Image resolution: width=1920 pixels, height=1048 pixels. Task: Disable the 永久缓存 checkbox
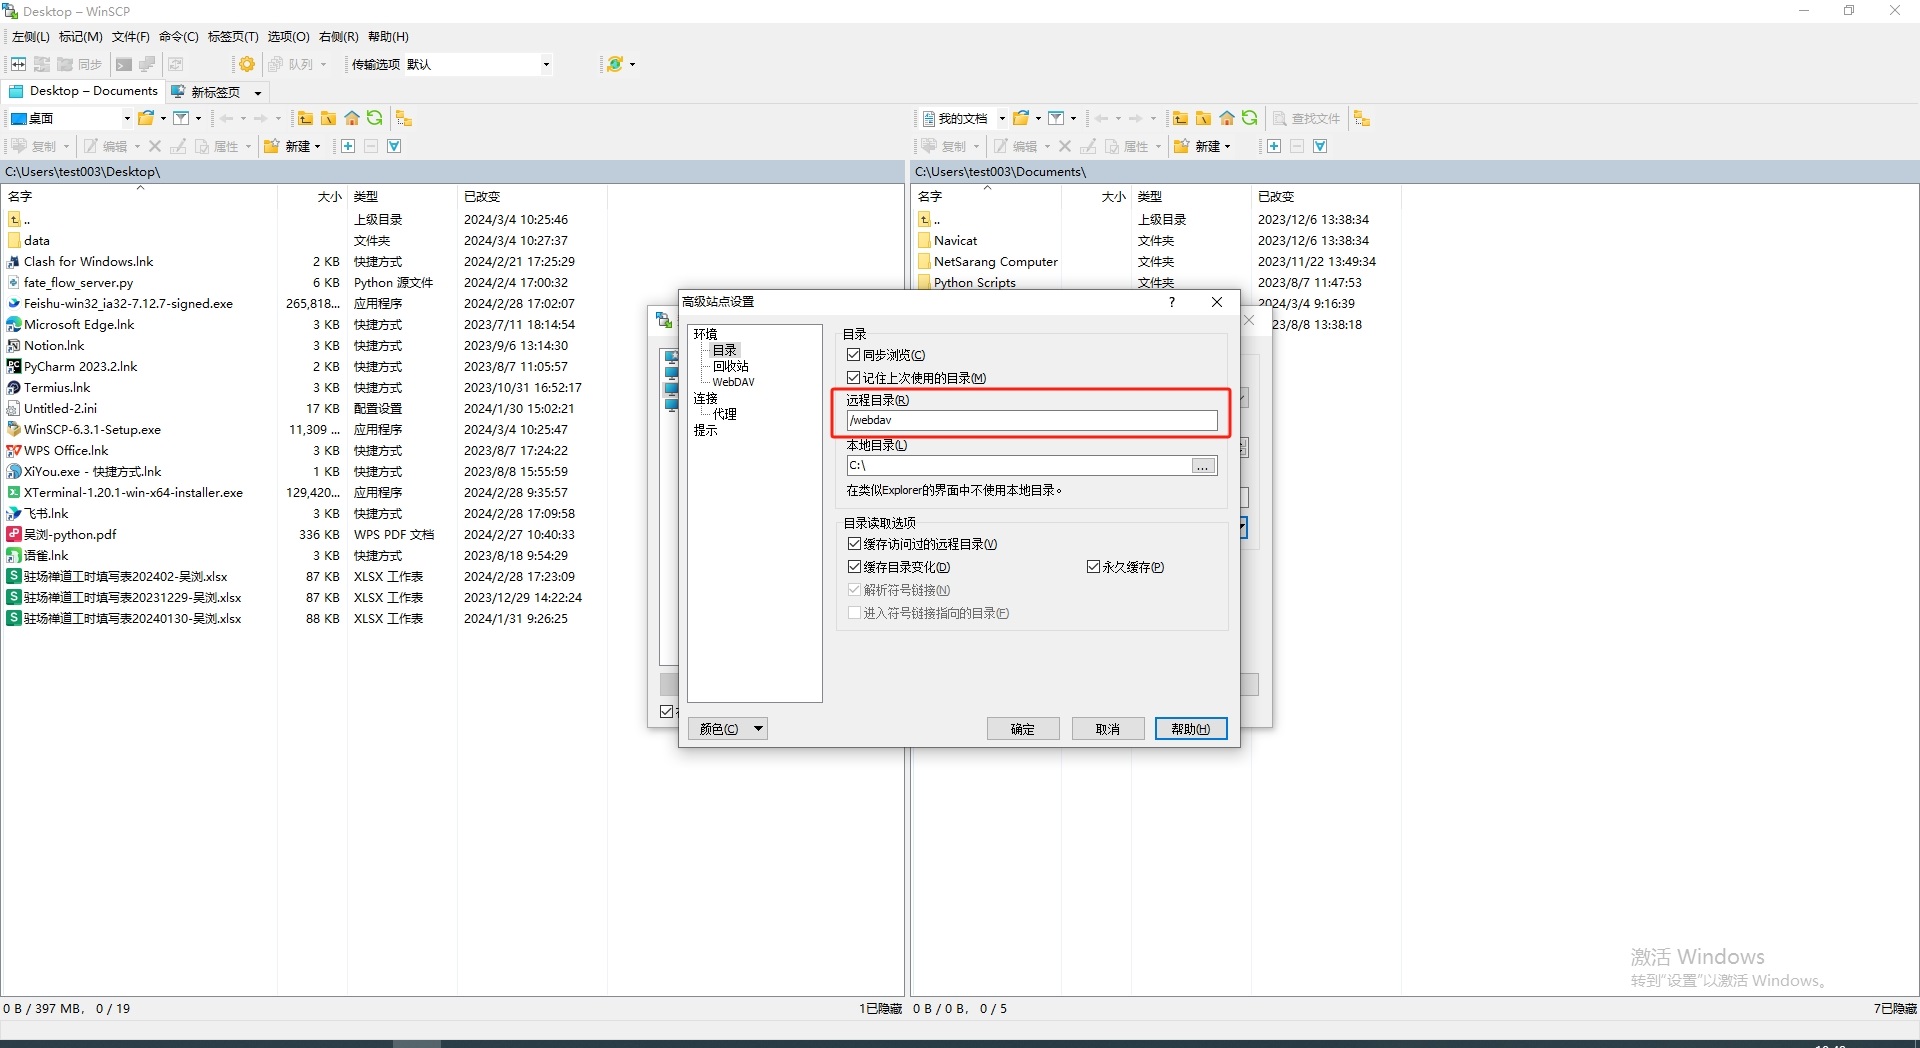point(1094,567)
